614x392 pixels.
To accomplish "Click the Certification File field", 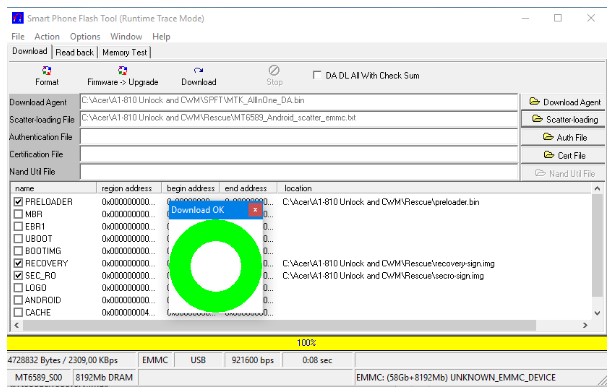I will (299, 154).
